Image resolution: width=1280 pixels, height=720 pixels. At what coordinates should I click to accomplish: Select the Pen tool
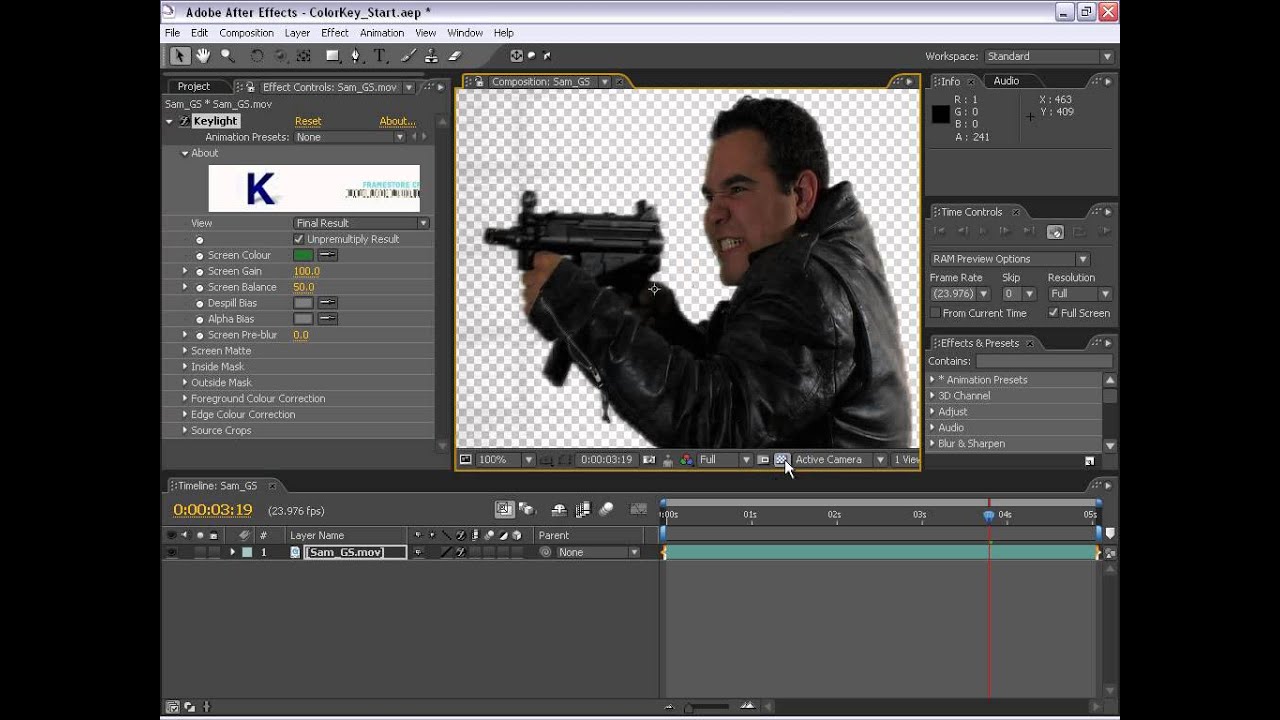(356, 56)
